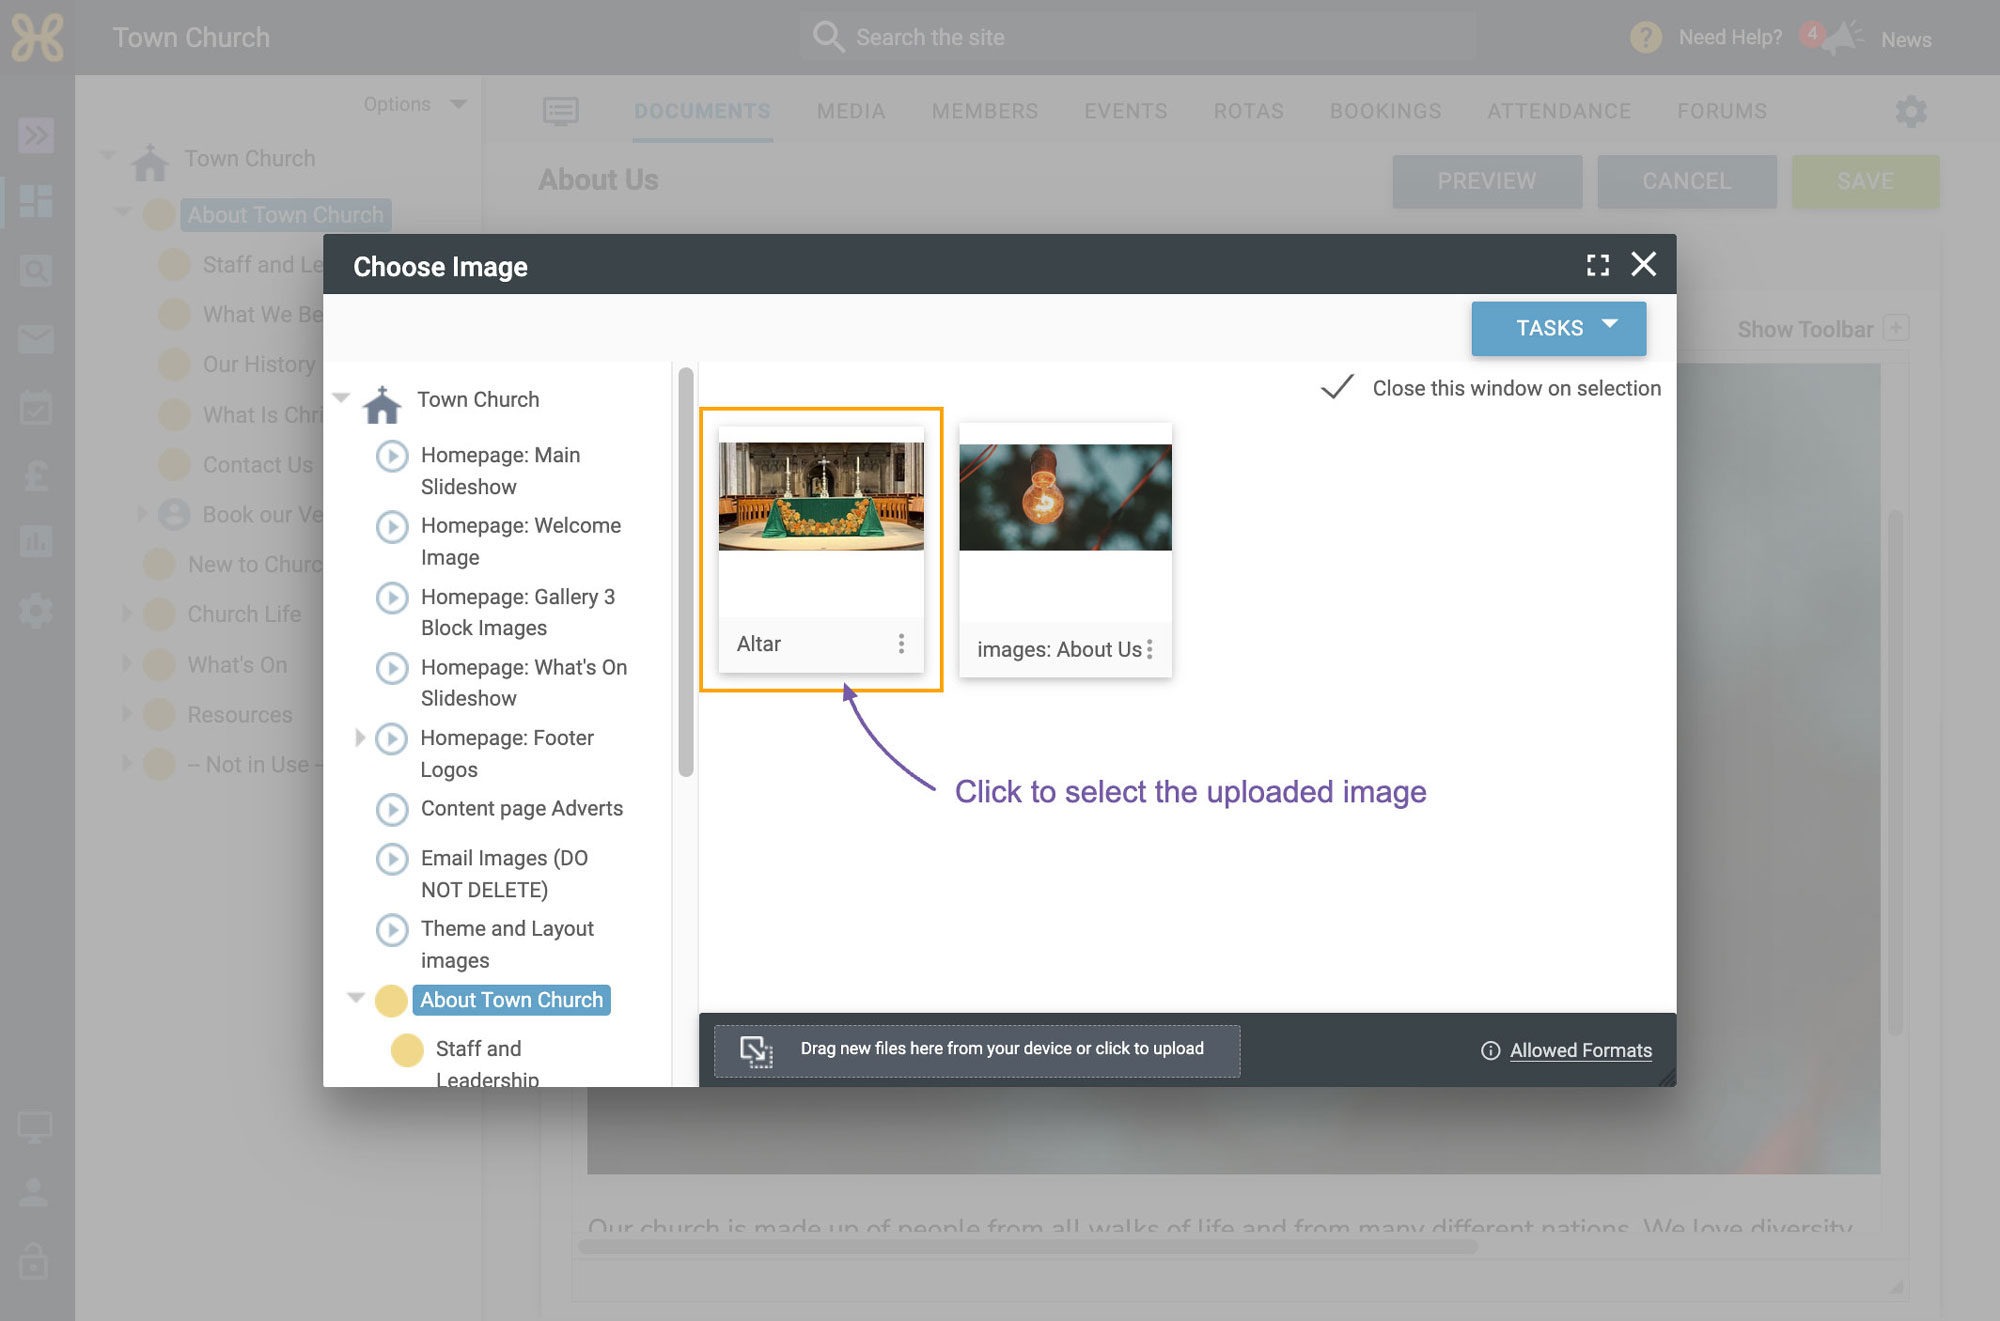Open the user profile icon in left rail
The height and width of the screenshot is (1321, 2000).
33,1191
